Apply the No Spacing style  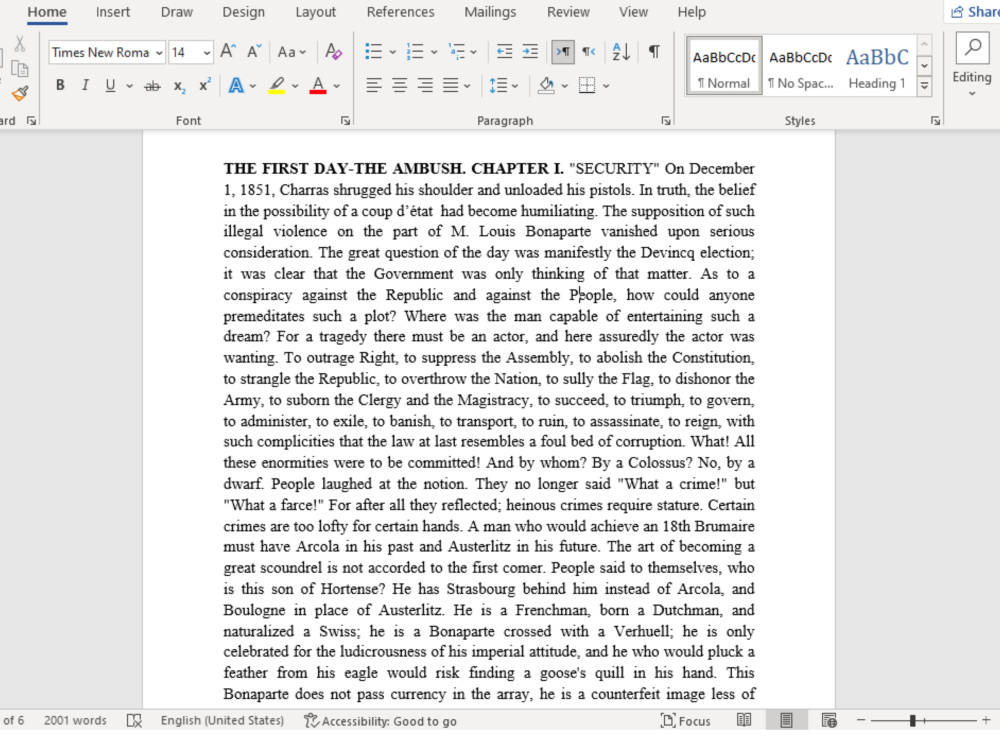click(x=800, y=66)
